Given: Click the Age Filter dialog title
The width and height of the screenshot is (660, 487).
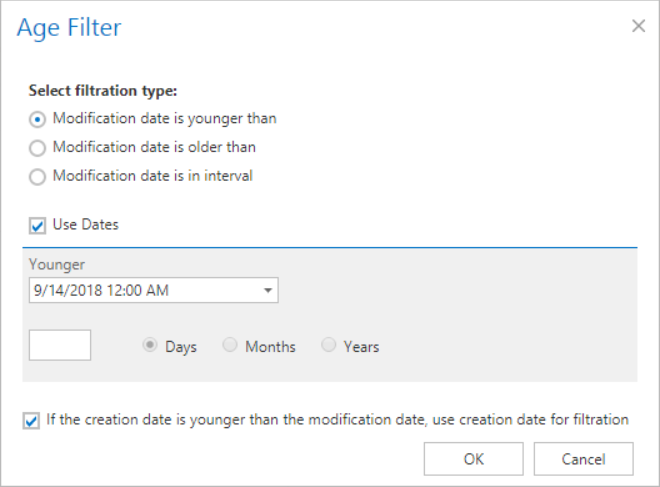Looking at the screenshot, I should pos(69,27).
